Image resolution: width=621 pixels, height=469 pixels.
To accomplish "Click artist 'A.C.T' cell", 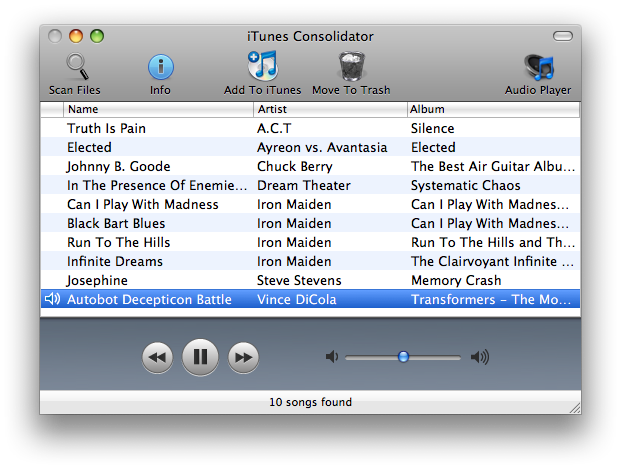I will tap(274, 128).
